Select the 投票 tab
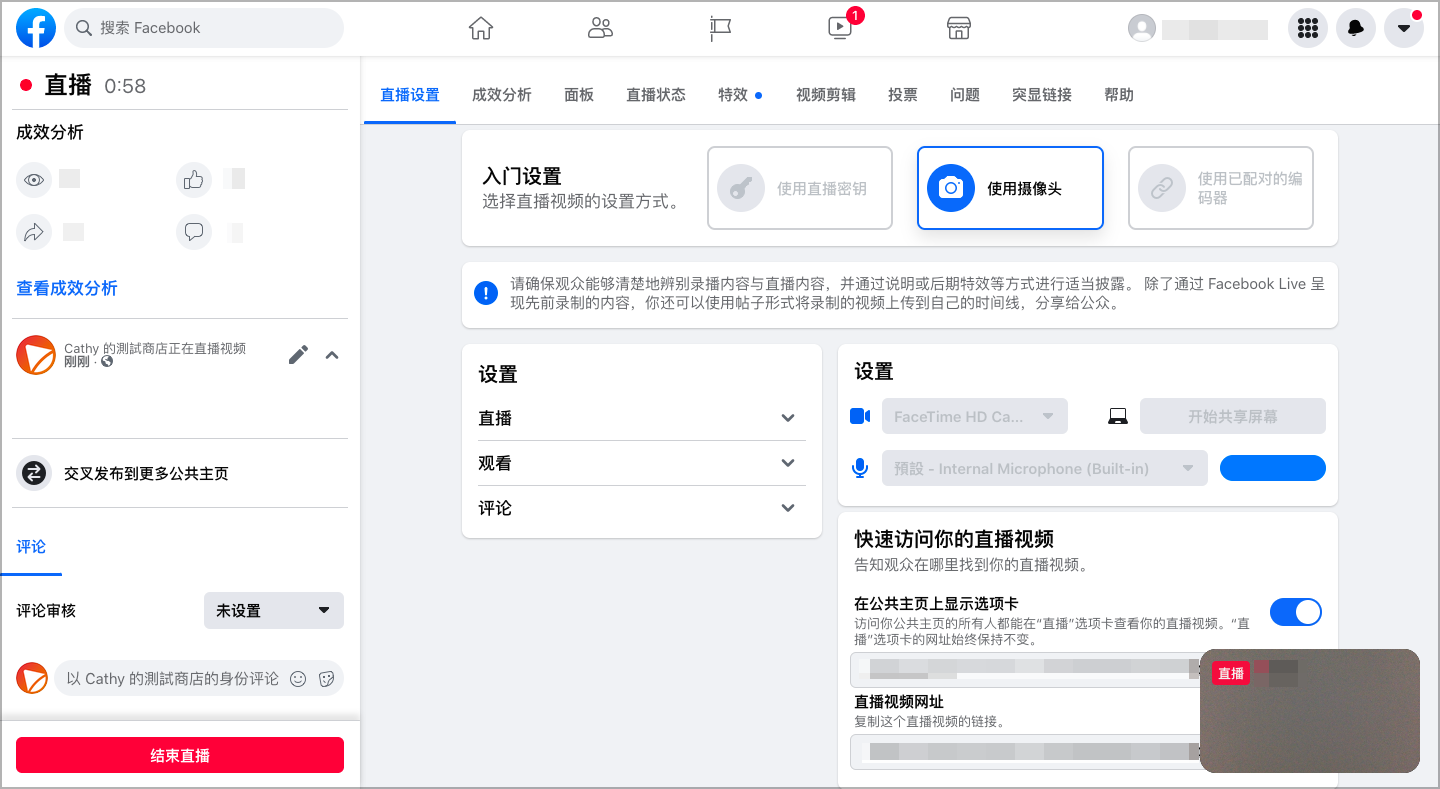The height and width of the screenshot is (789, 1440). coord(903,95)
